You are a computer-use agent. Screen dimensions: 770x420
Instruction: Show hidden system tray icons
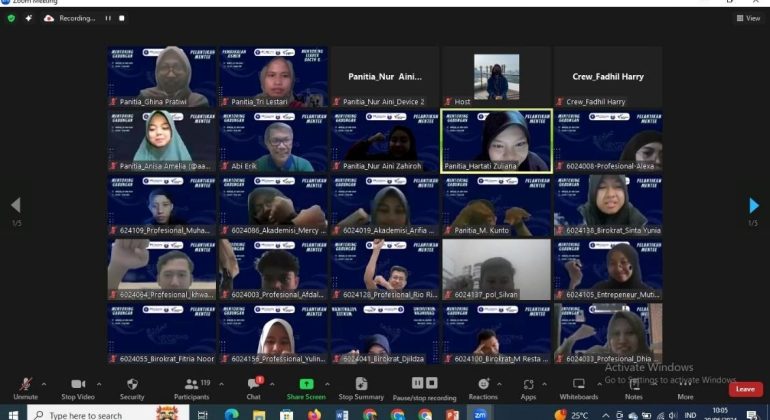coord(605,416)
